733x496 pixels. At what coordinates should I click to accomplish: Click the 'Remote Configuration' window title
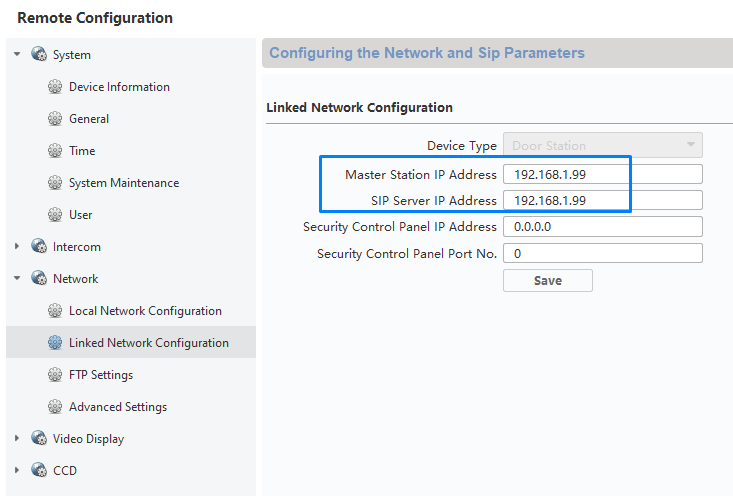pyautogui.click(x=95, y=18)
